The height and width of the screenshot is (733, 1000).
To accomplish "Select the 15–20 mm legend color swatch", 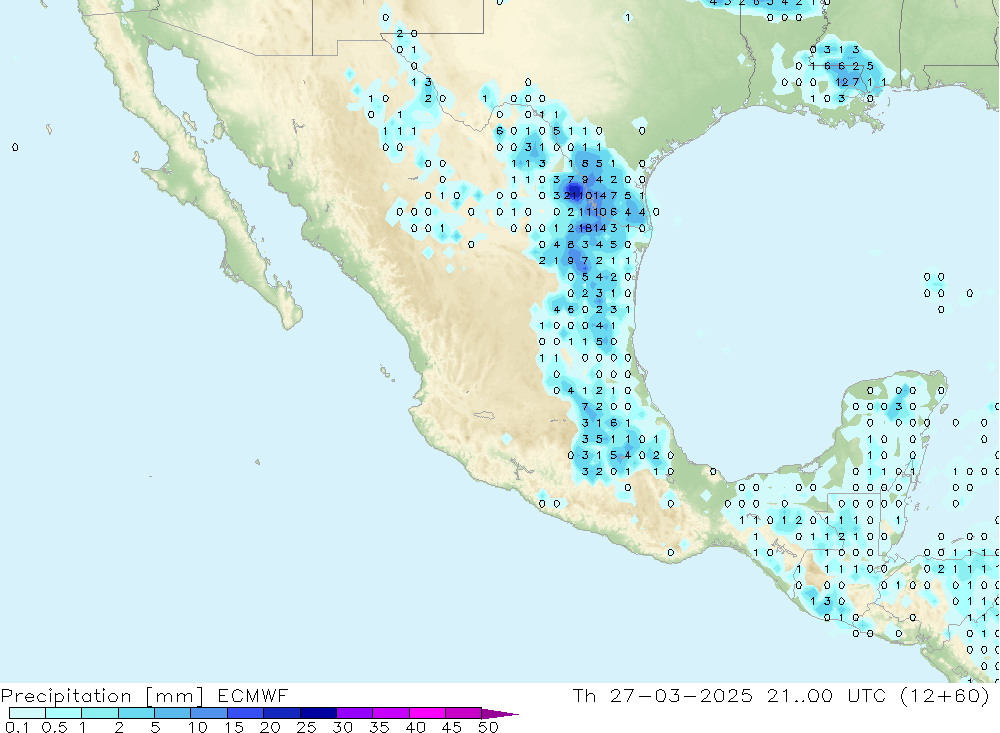I will tap(246, 713).
